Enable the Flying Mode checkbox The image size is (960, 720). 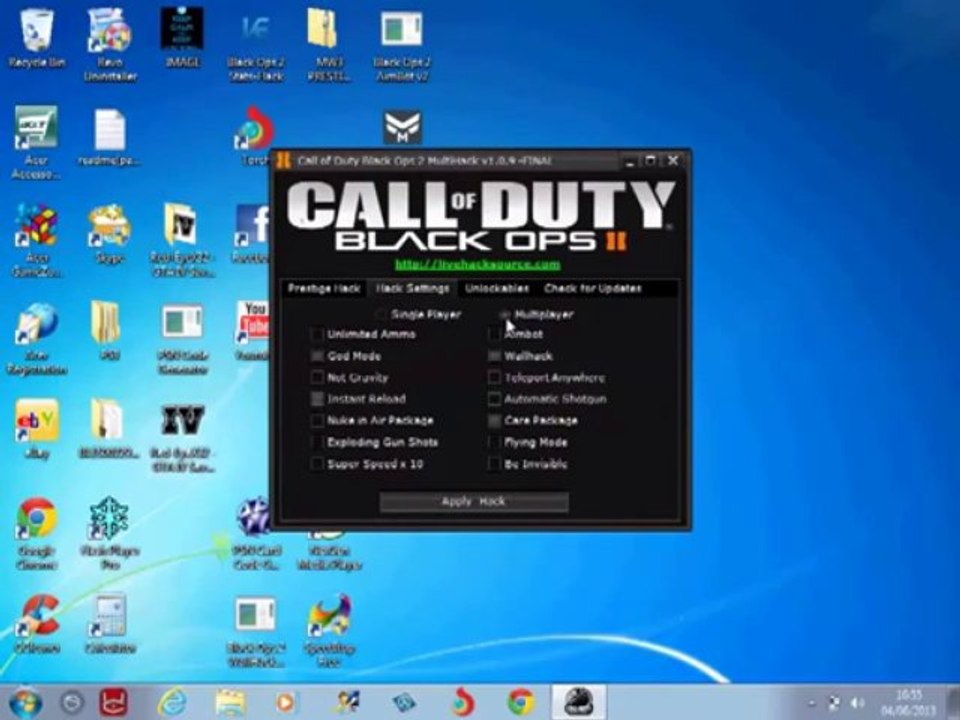click(494, 442)
